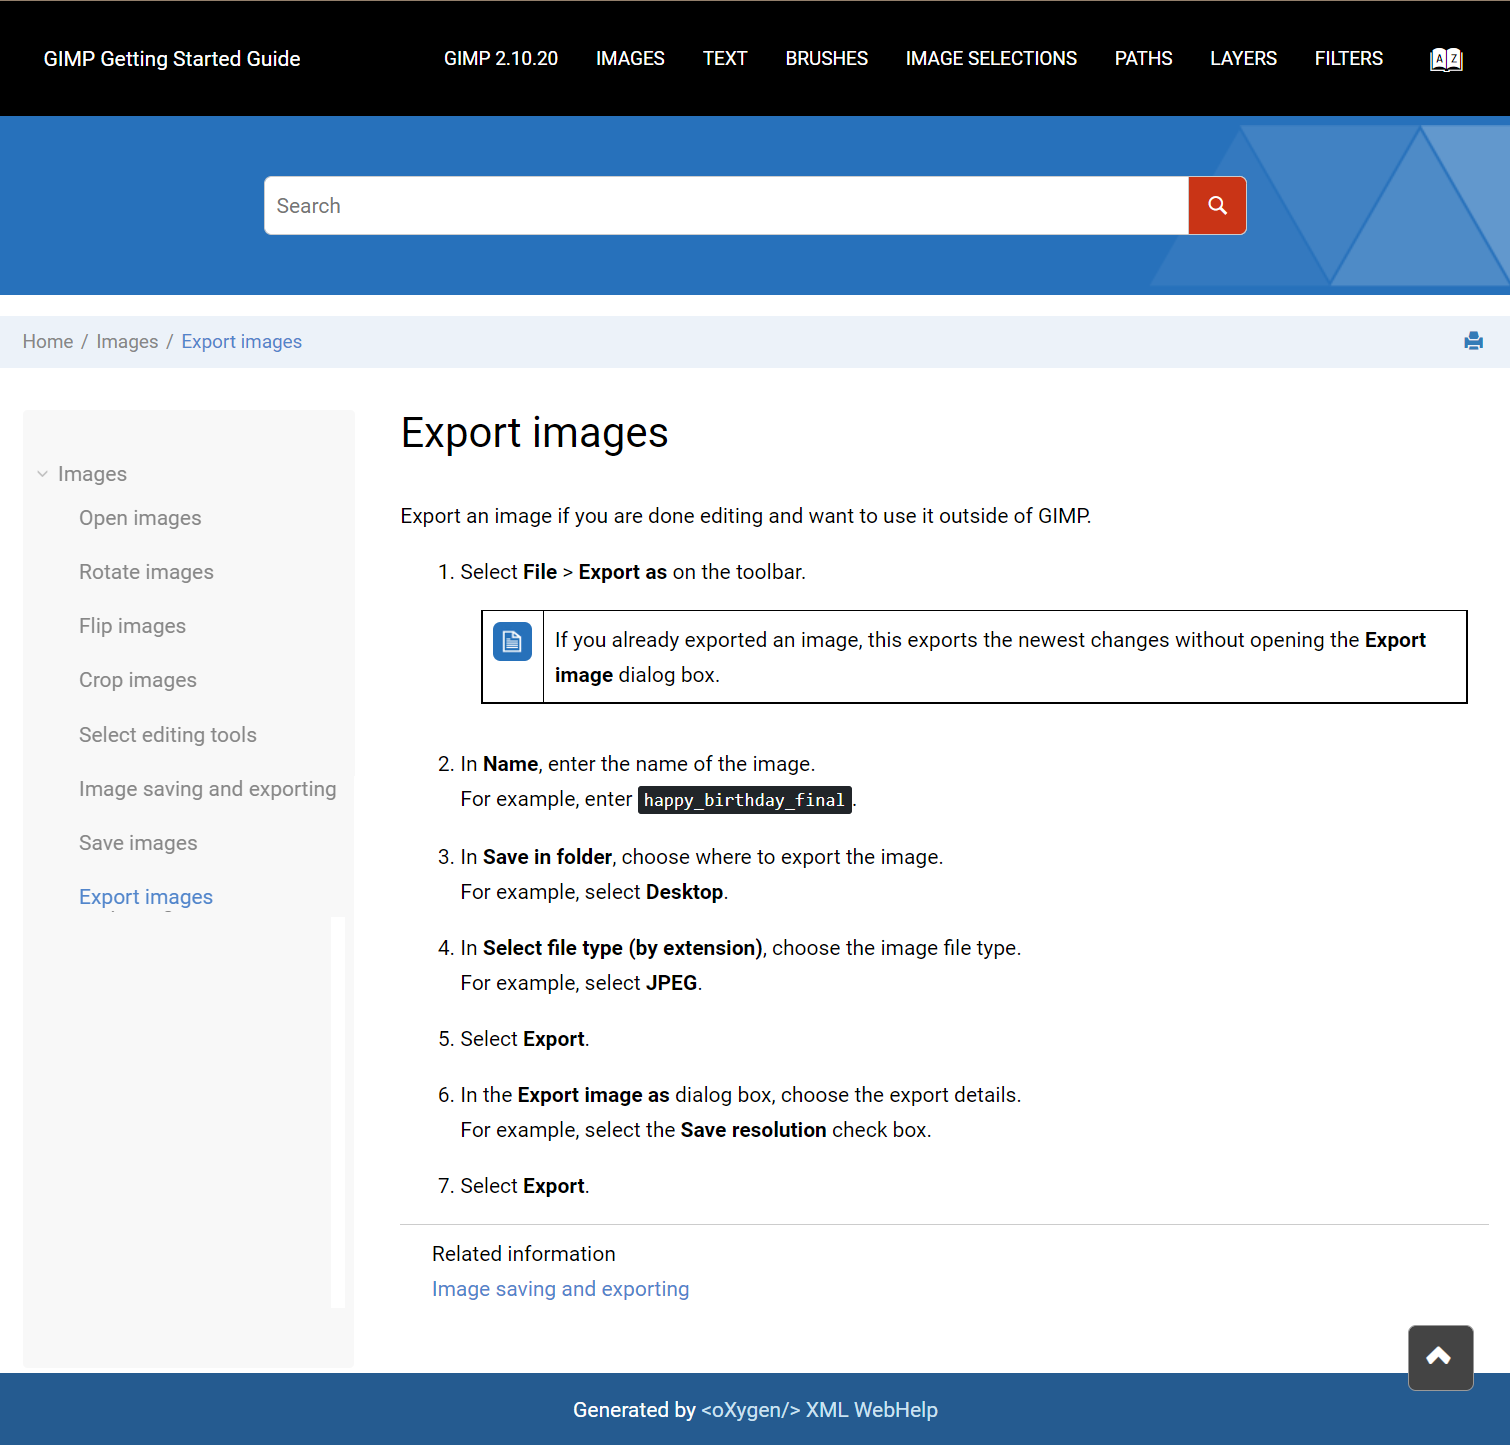
Task: Collapse the Images section chevron
Action: pyautogui.click(x=42, y=474)
